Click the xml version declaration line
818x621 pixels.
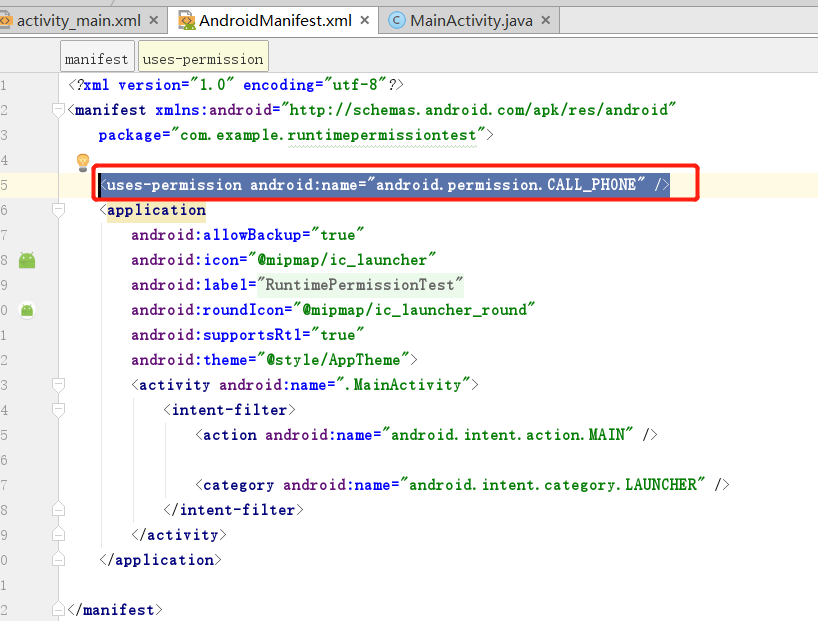[x=236, y=85]
